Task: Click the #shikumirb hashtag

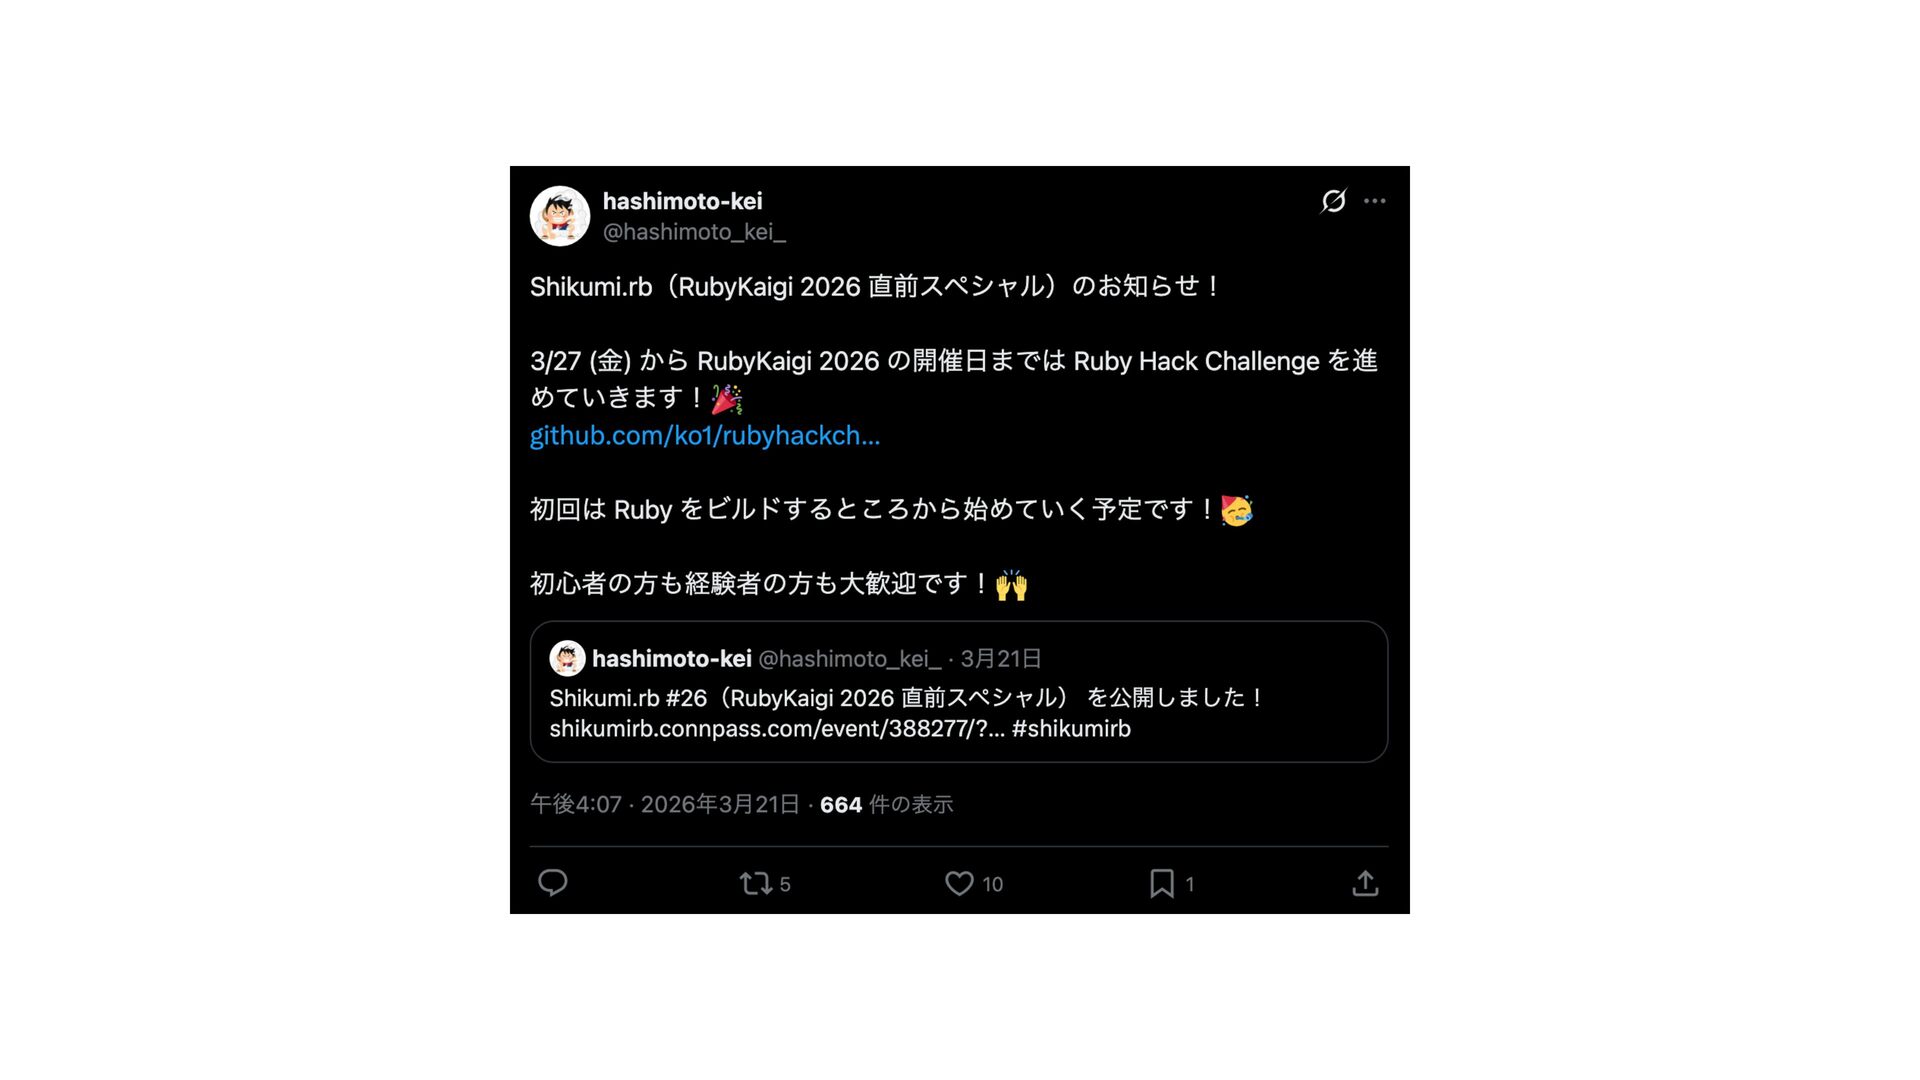Action: [1071, 729]
